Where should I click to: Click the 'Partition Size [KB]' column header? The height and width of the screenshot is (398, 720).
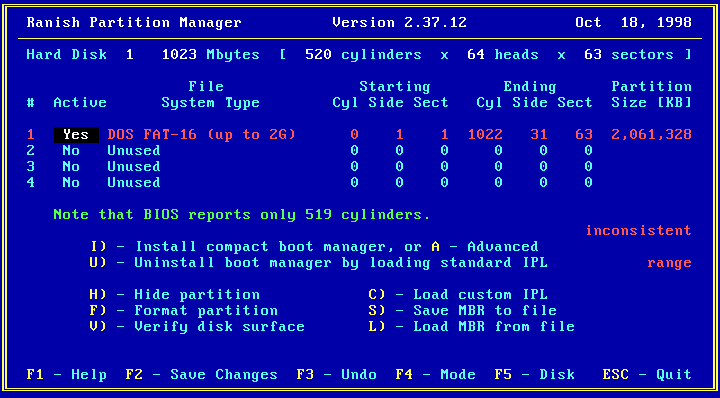point(652,95)
